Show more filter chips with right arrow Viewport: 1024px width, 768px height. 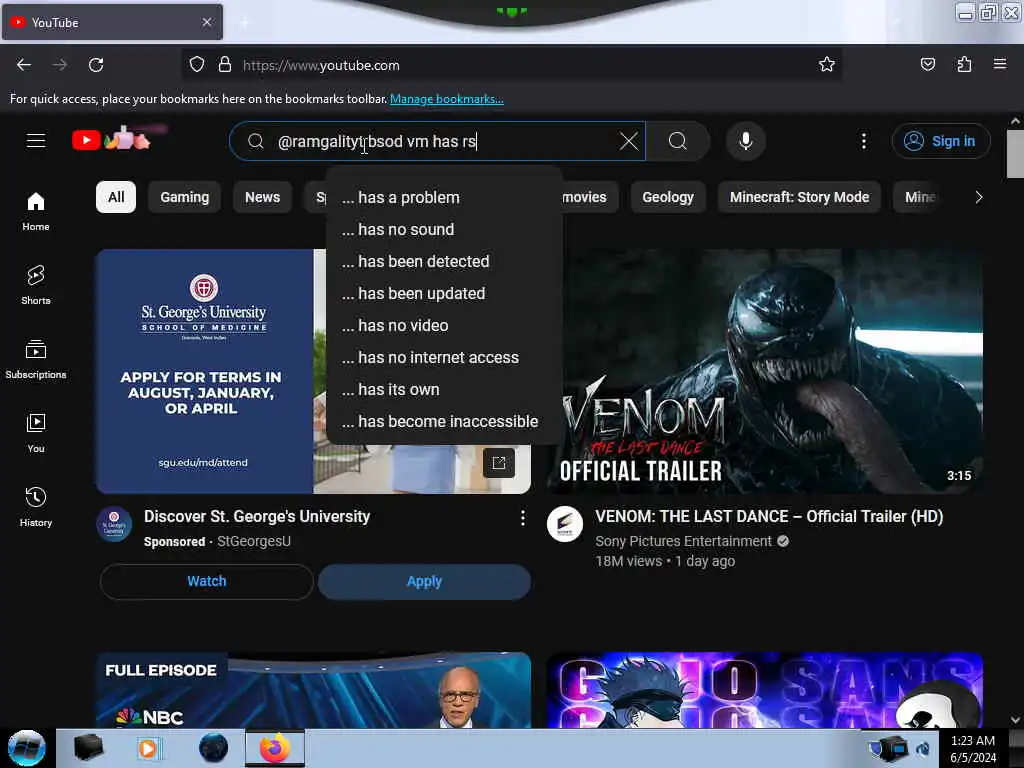[978, 197]
